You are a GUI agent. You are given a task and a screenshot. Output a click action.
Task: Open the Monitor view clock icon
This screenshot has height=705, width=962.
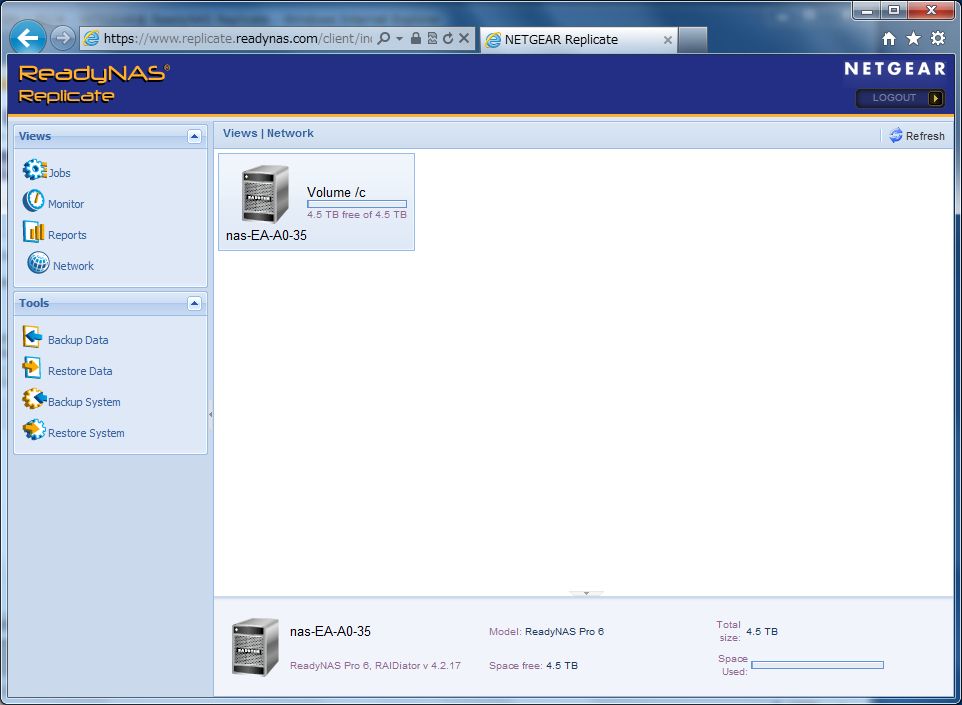coord(33,202)
